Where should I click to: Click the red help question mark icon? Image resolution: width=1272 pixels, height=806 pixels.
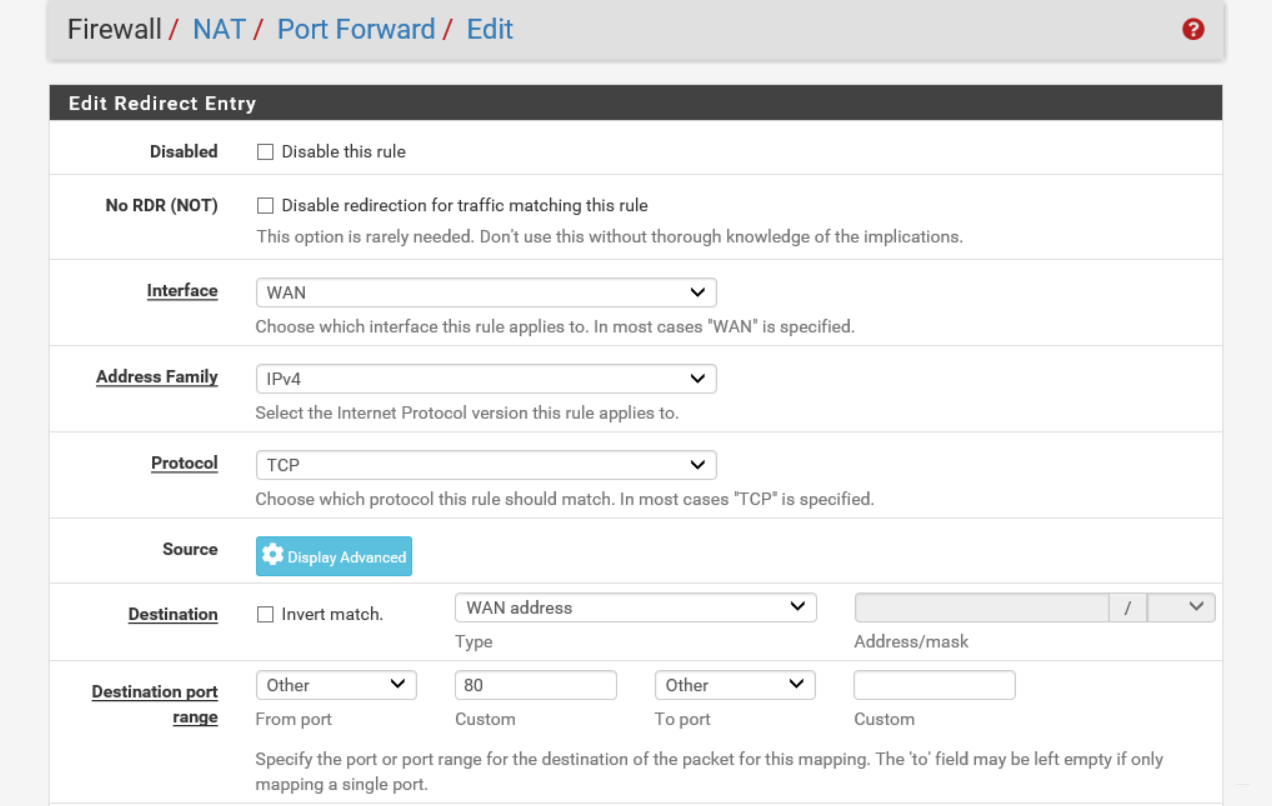tap(1192, 30)
